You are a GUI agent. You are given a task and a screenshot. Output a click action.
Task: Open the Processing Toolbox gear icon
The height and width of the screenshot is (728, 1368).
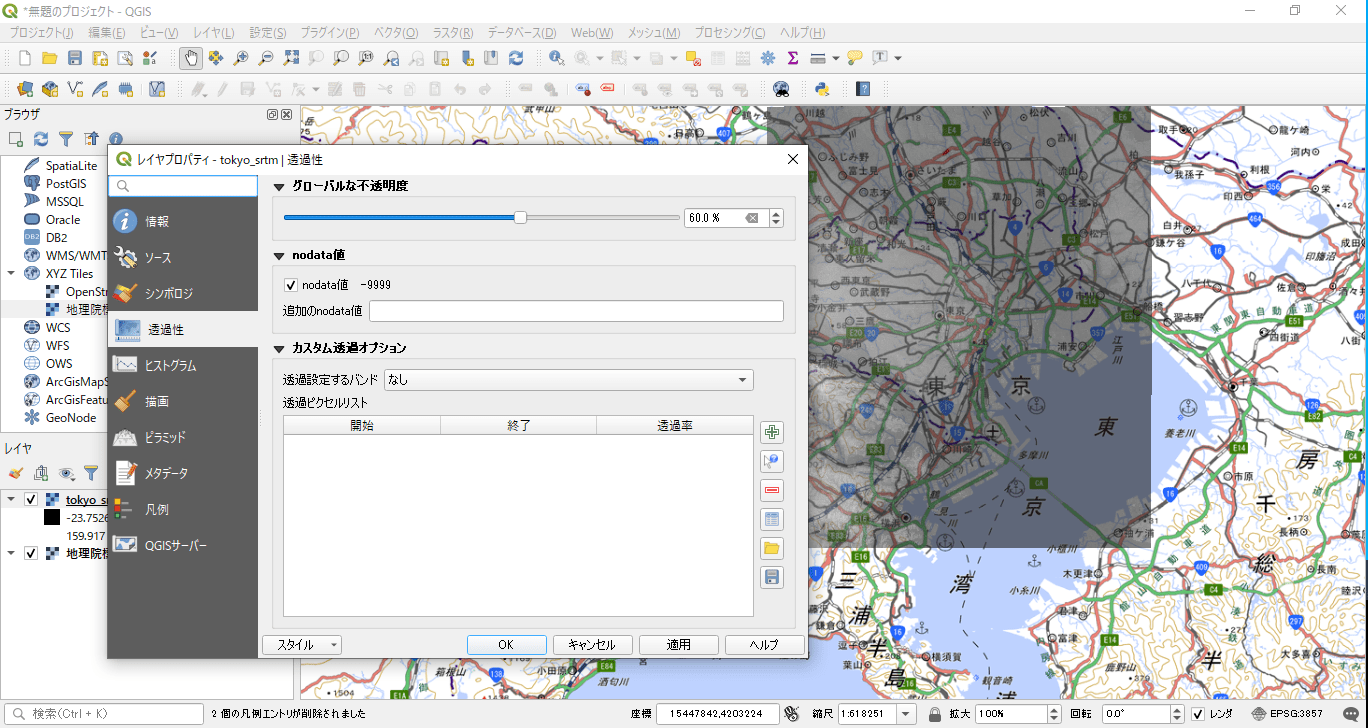coord(768,58)
